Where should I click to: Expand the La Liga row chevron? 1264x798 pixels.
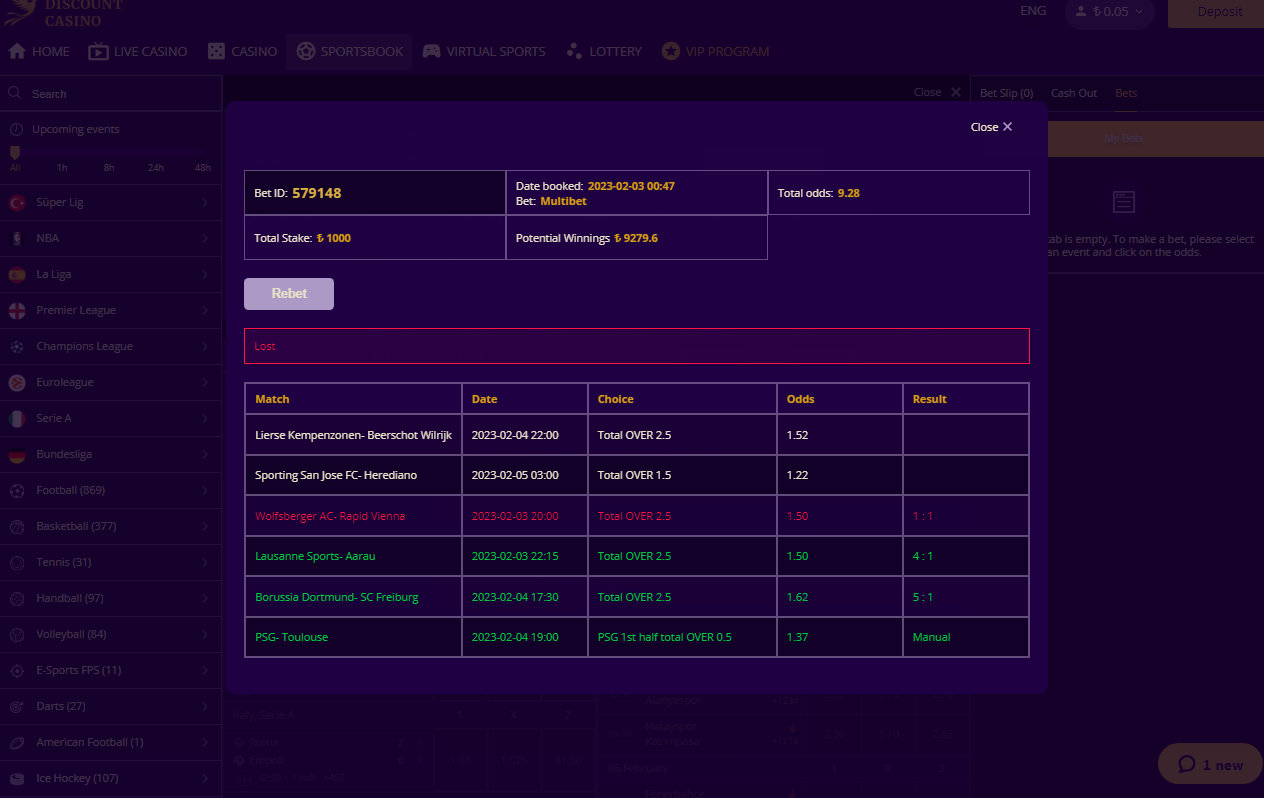tap(205, 274)
